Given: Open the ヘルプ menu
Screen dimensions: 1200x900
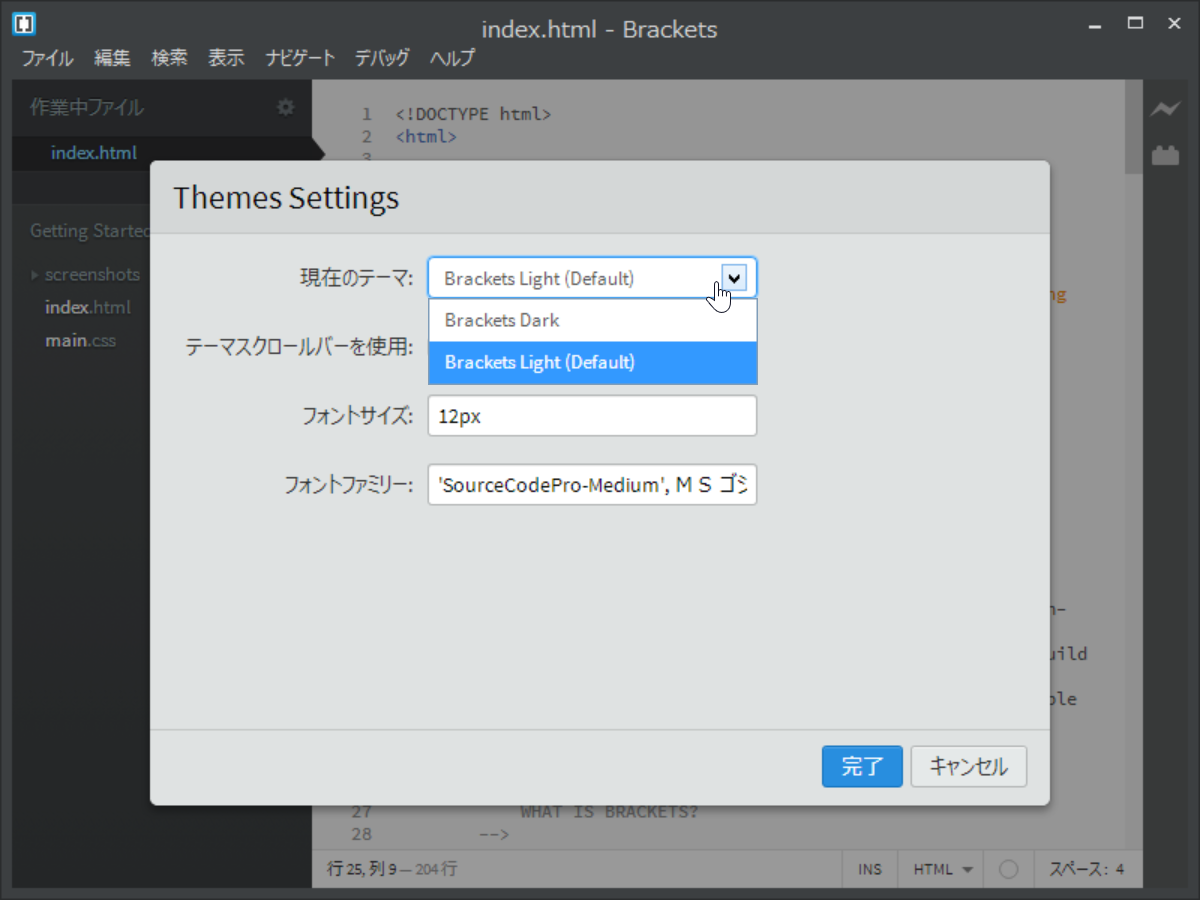Looking at the screenshot, I should (452, 57).
